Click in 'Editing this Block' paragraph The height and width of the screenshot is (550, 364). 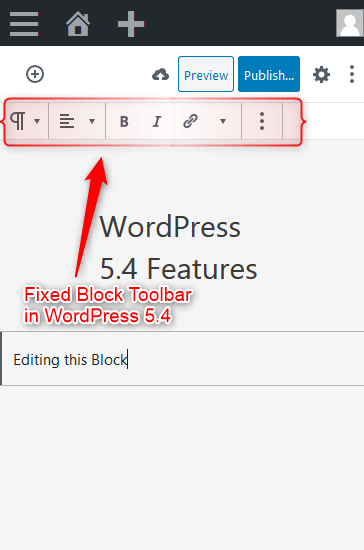[182, 358]
